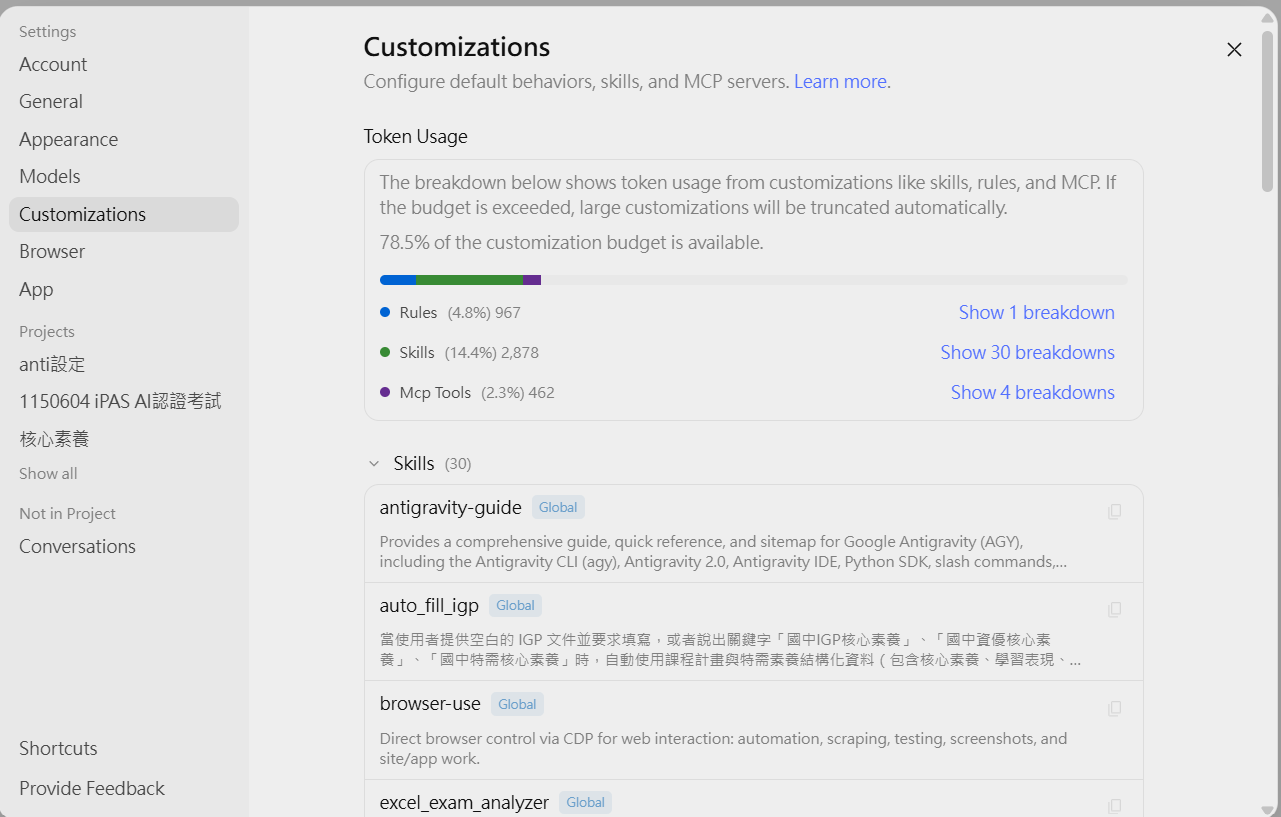Click the Skills (14.4%) 2,878 legend entry
Image resolution: width=1281 pixels, height=817 pixels.
pyautogui.click(x=459, y=352)
